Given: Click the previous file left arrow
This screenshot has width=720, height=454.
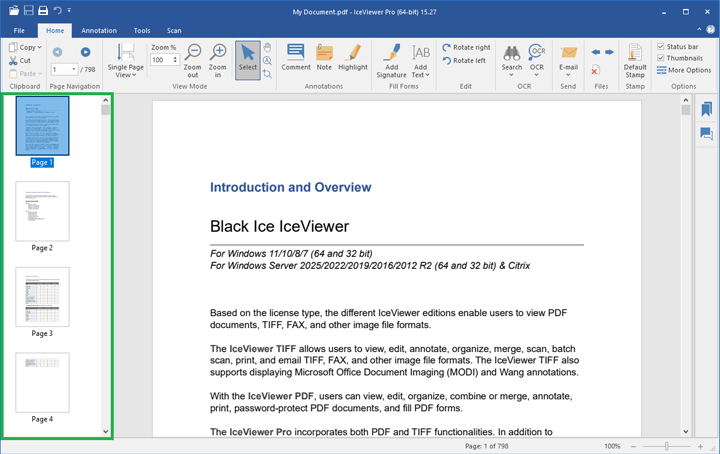Looking at the screenshot, I should [596, 52].
